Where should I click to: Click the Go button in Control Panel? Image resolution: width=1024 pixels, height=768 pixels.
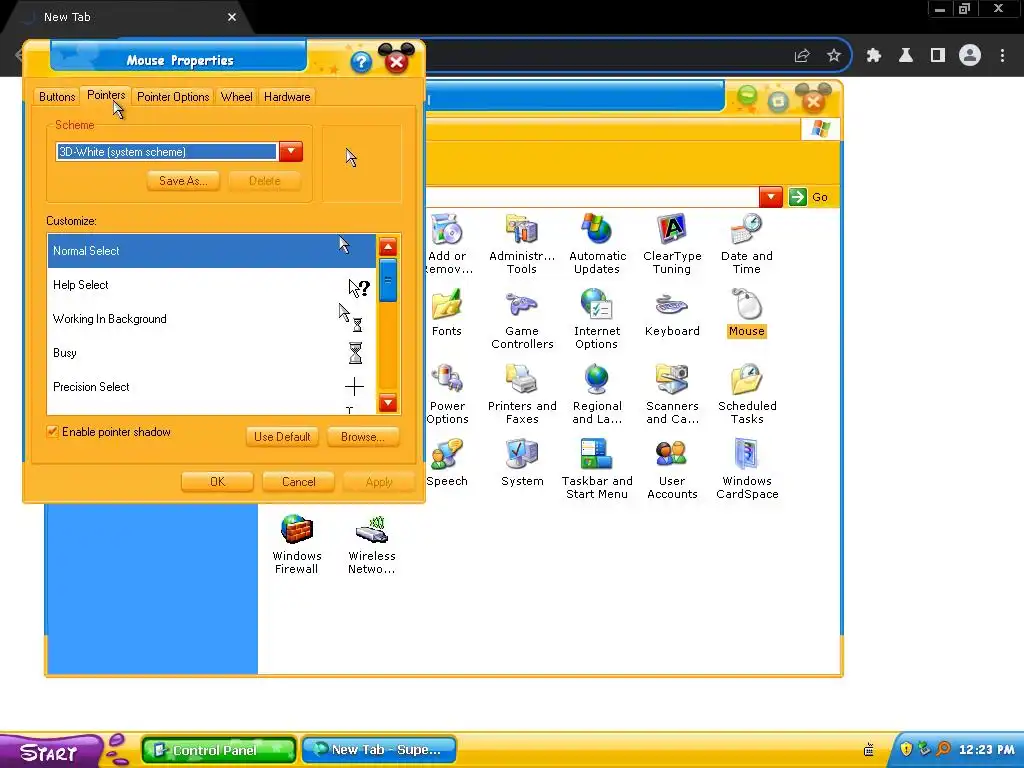click(x=809, y=197)
